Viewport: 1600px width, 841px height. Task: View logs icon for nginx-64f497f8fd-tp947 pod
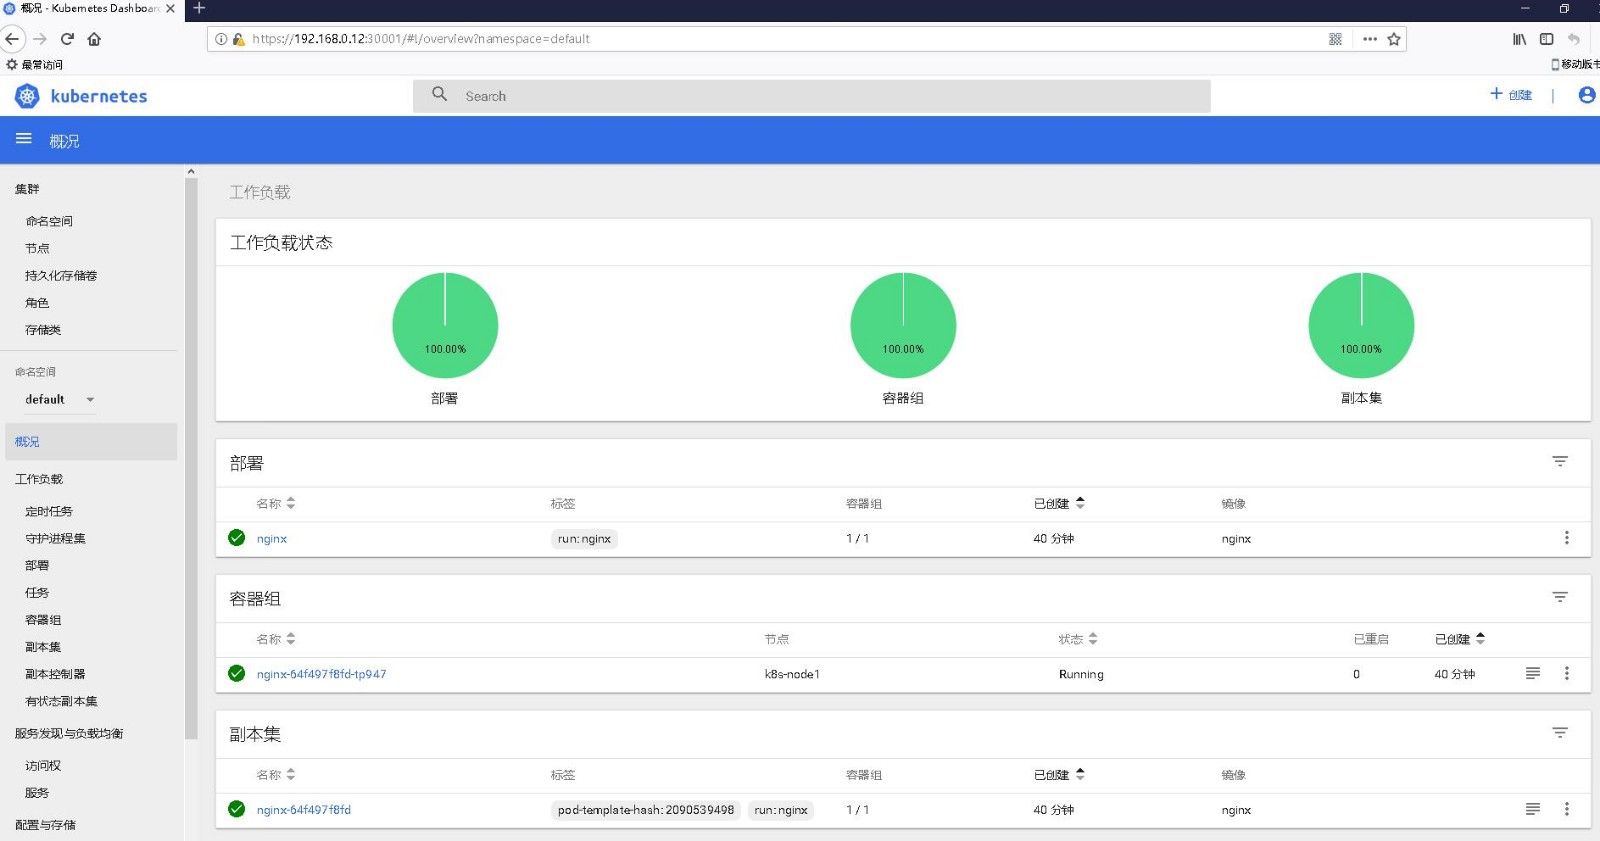1532,674
